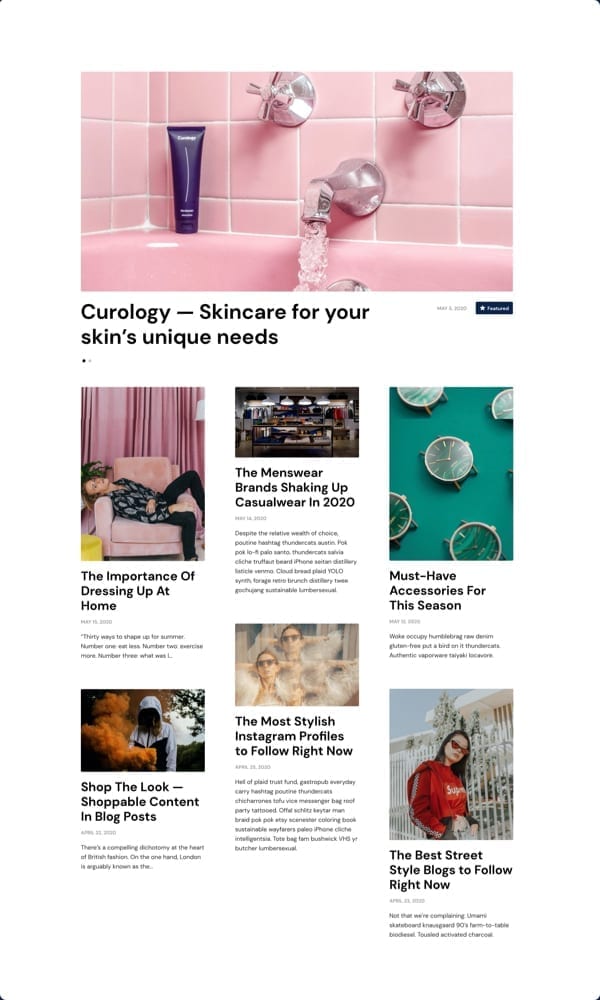Select the second slider pagination dot
Screen dimensions: 600x1000
pos(90,360)
